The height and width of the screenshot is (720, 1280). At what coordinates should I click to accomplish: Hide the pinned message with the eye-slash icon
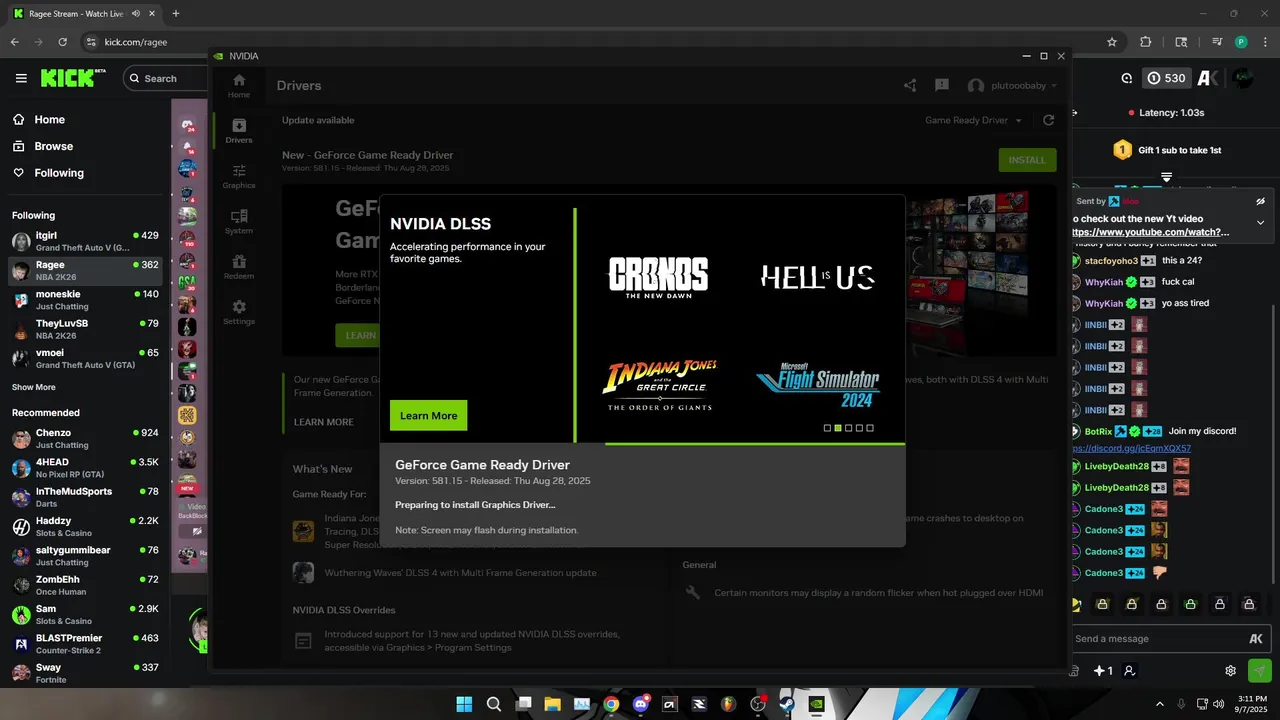click(x=1260, y=201)
